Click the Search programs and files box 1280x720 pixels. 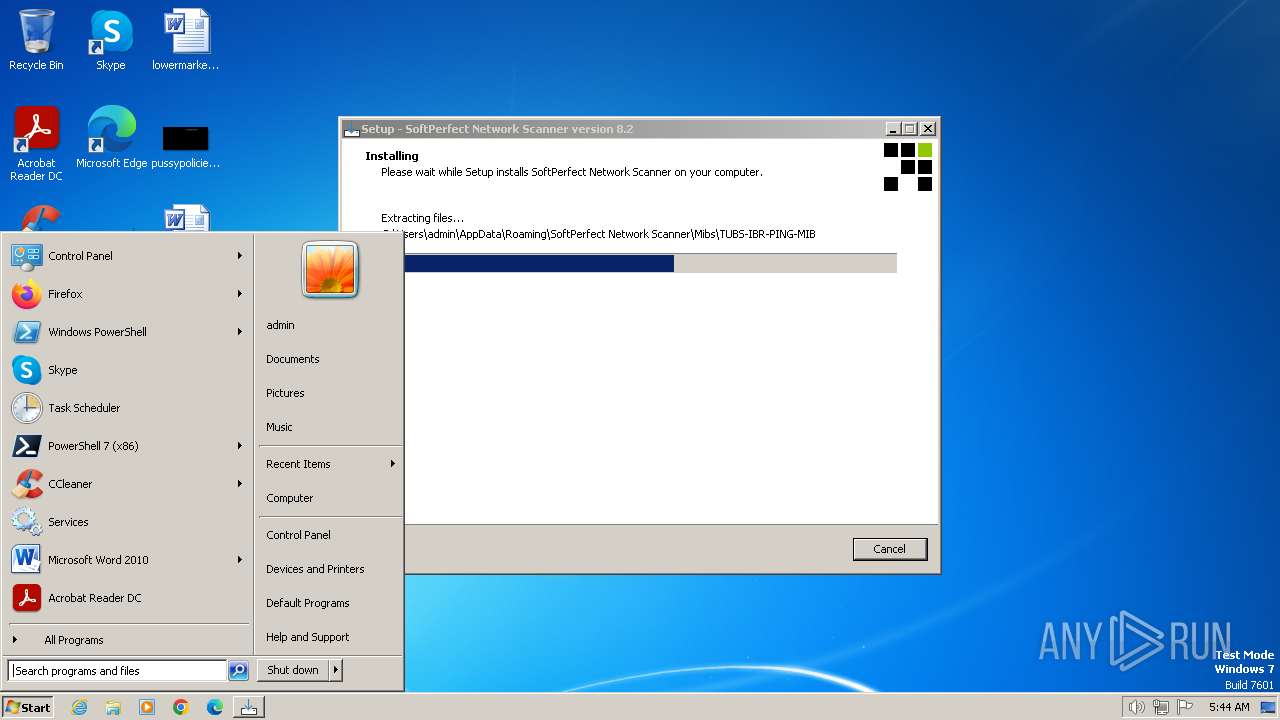tap(117, 671)
